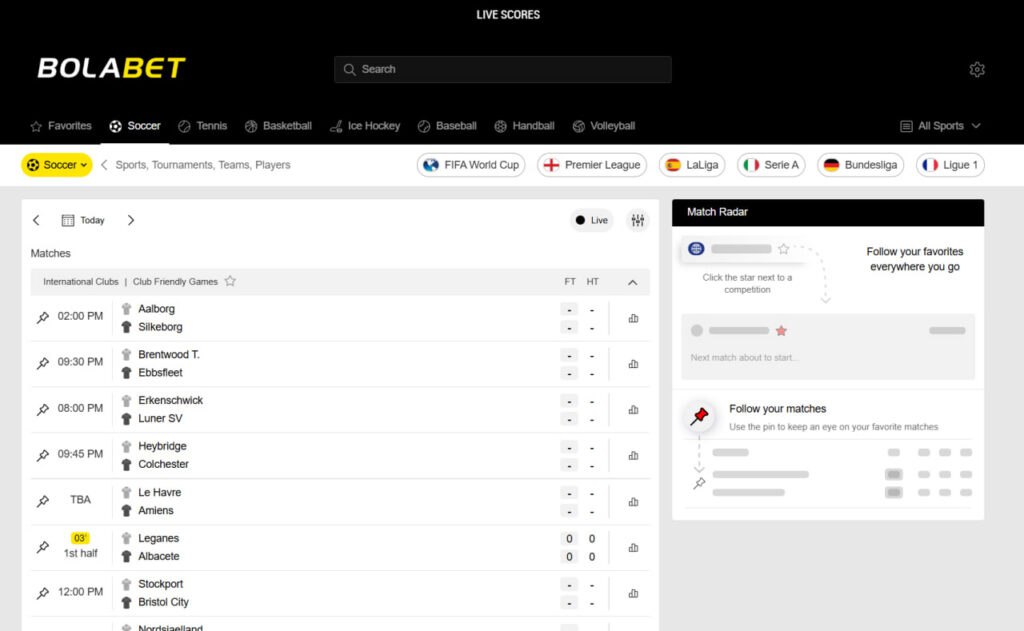Image resolution: width=1024 pixels, height=631 pixels.
Task: Open statistics for Heybridge vs Colchester
Action: point(633,455)
